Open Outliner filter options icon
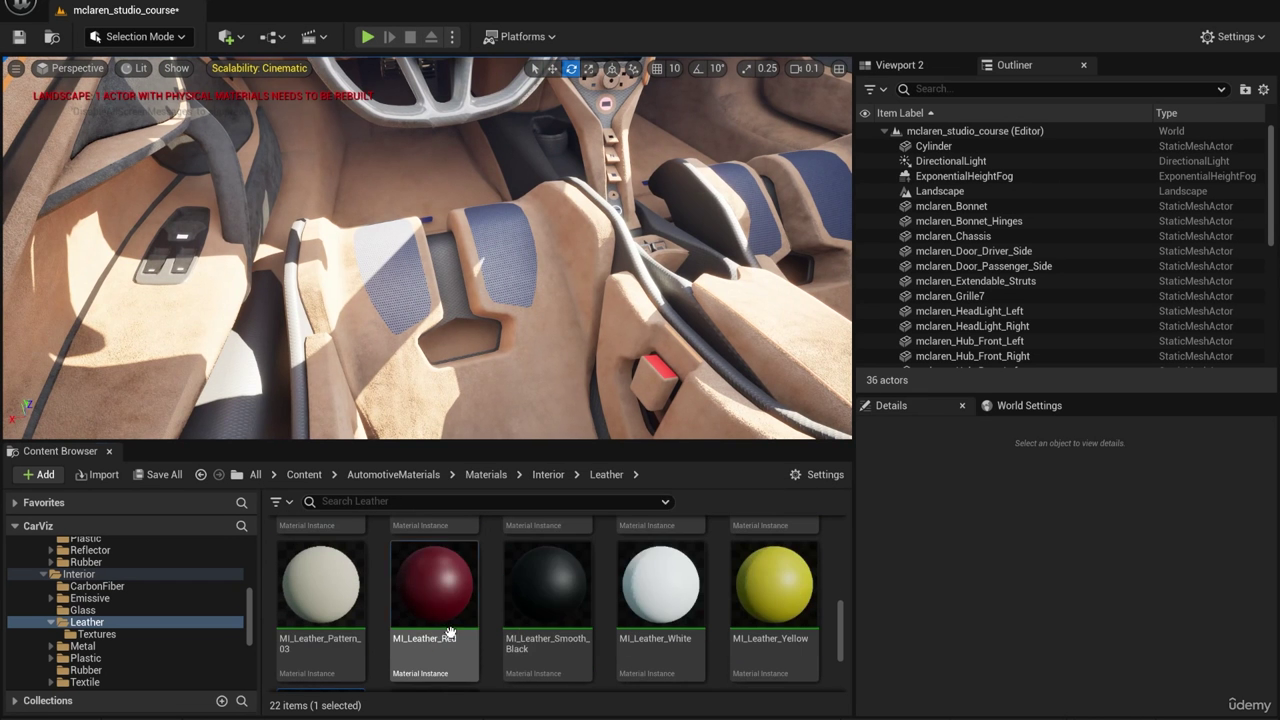This screenshot has height=720, width=1280. coord(875,89)
